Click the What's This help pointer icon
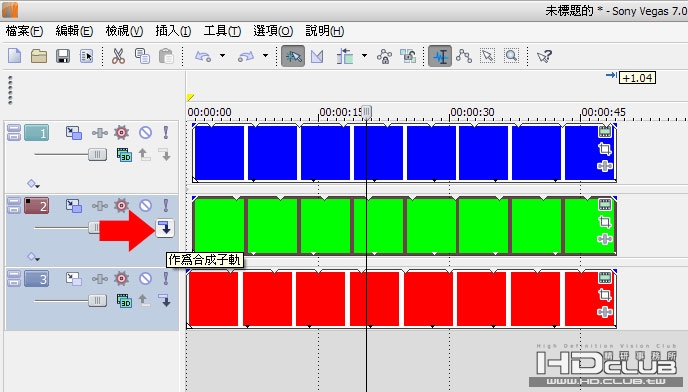688x392 pixels. (x=544, y=56)
